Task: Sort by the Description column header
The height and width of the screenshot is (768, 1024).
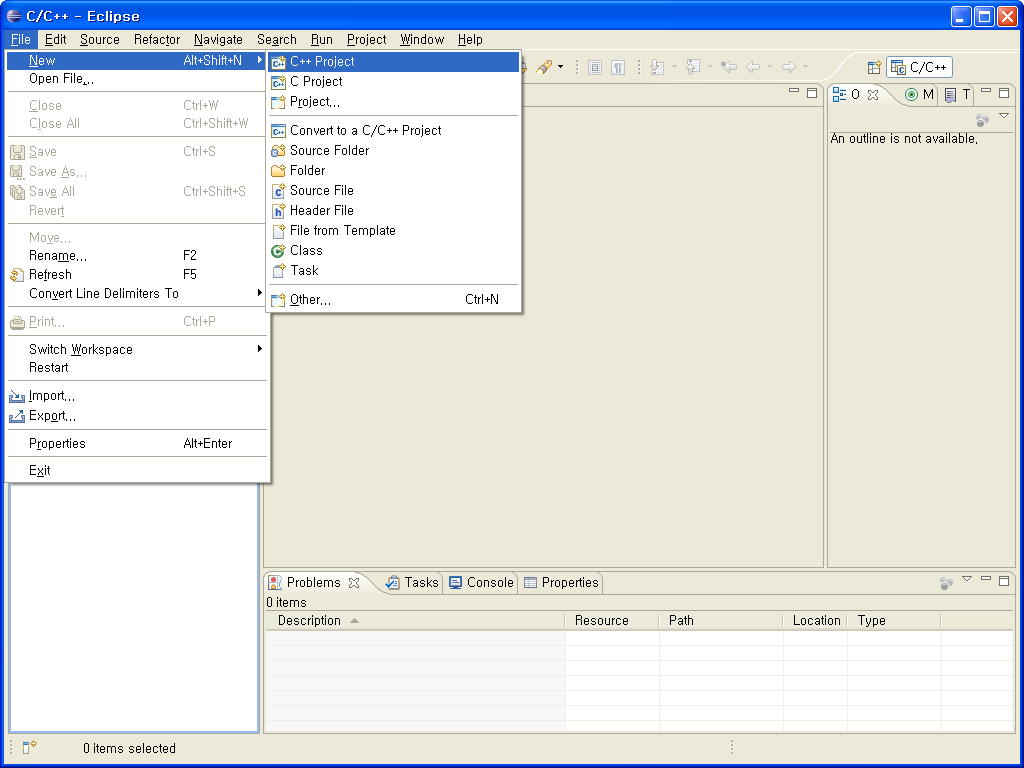Action: pos(415,620)
